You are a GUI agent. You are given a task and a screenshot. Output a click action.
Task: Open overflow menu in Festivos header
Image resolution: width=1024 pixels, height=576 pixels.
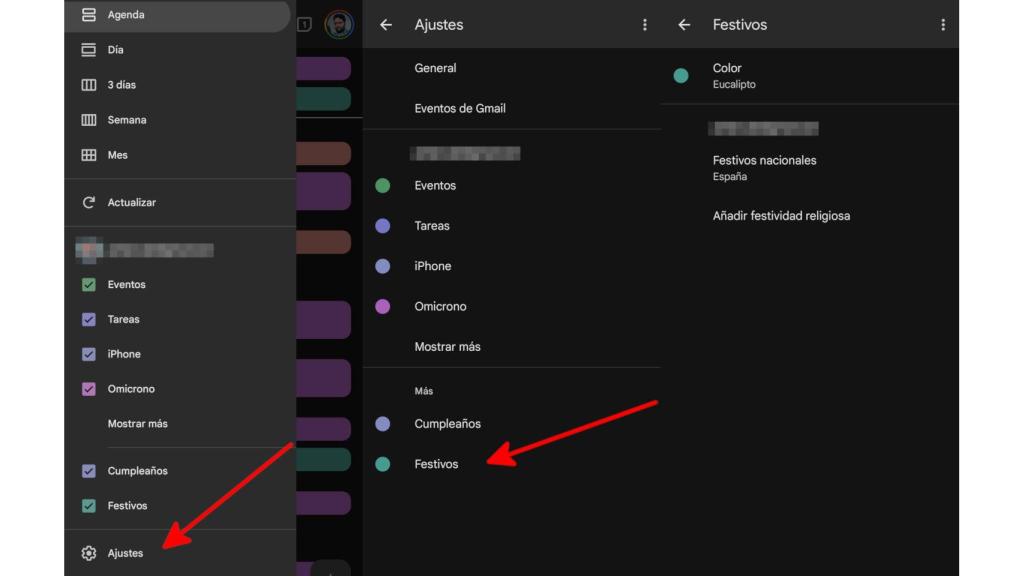pos(943,25)
